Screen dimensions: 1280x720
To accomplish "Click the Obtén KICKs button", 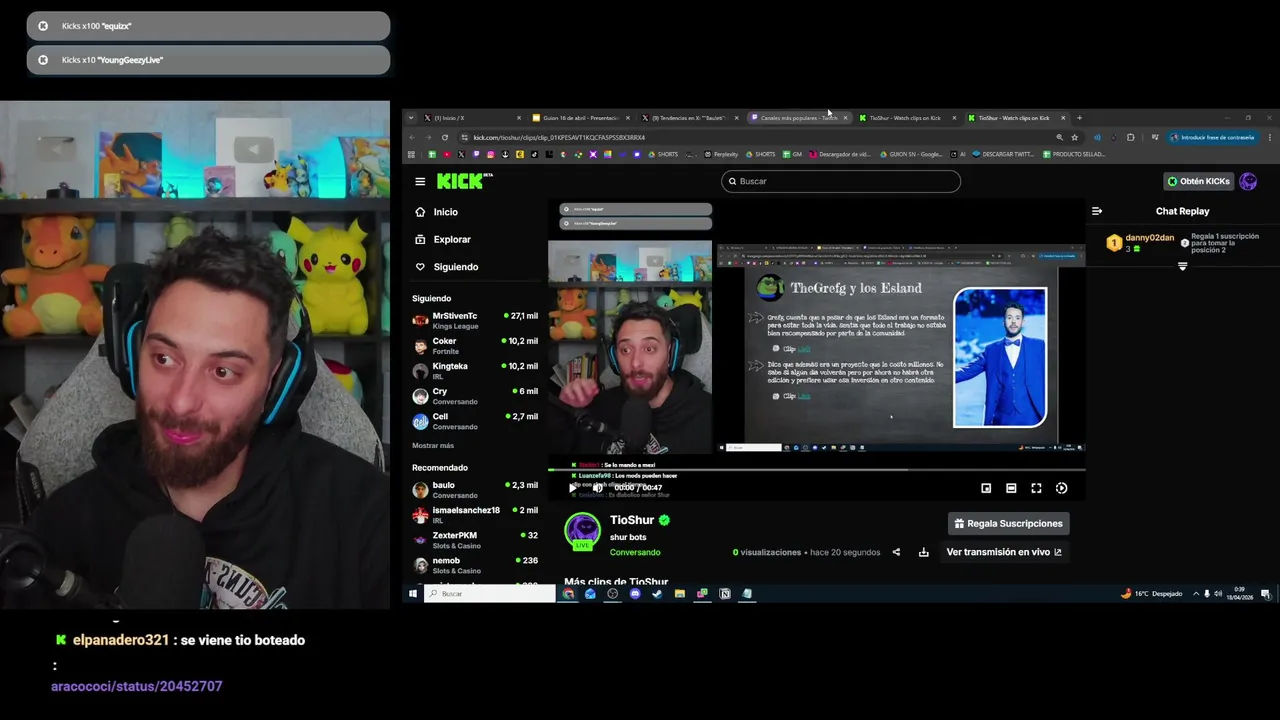I will tap(1198, 181).
